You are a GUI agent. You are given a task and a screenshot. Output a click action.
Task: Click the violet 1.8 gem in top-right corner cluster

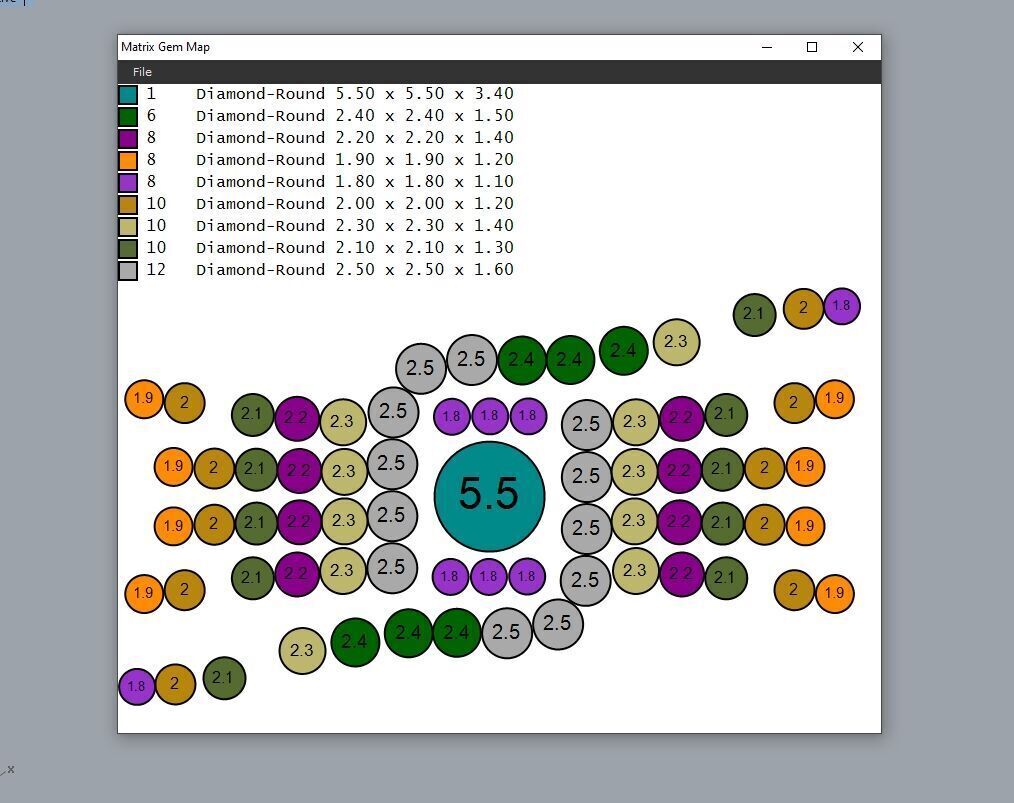(842, 306)
